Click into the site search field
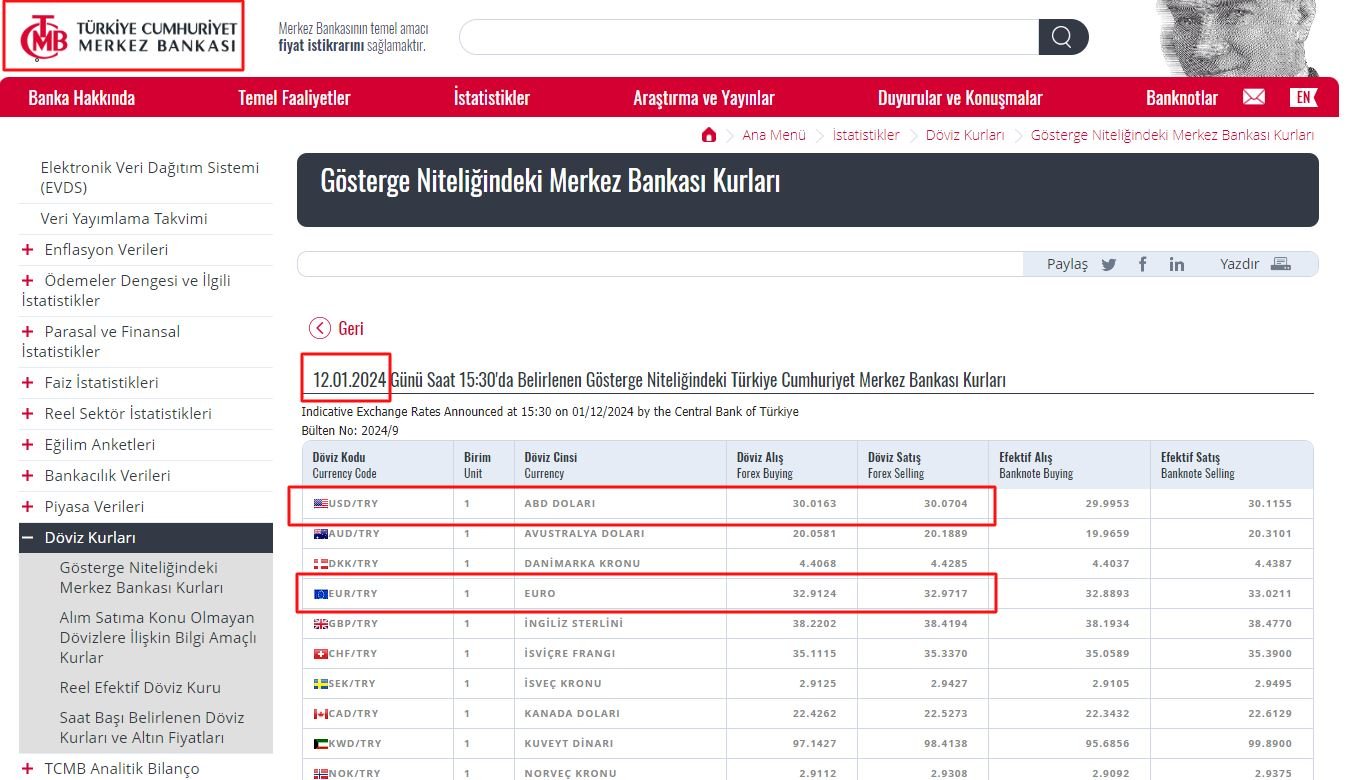This screenshot has height=780, width=1370. pos(748,38)
